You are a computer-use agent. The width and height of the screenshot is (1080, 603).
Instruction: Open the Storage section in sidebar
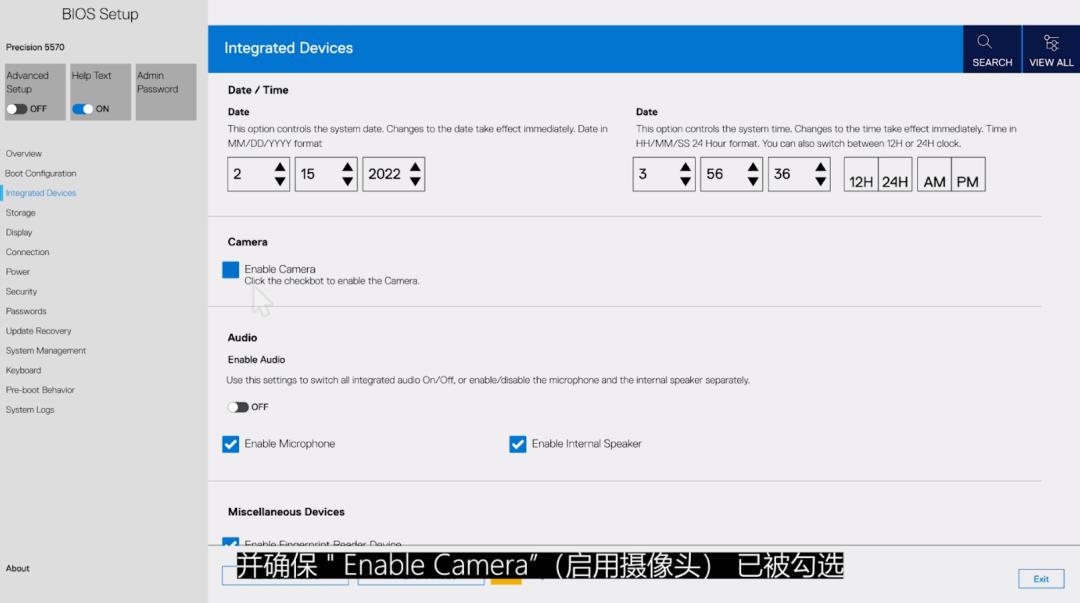[x=19, y=212]
